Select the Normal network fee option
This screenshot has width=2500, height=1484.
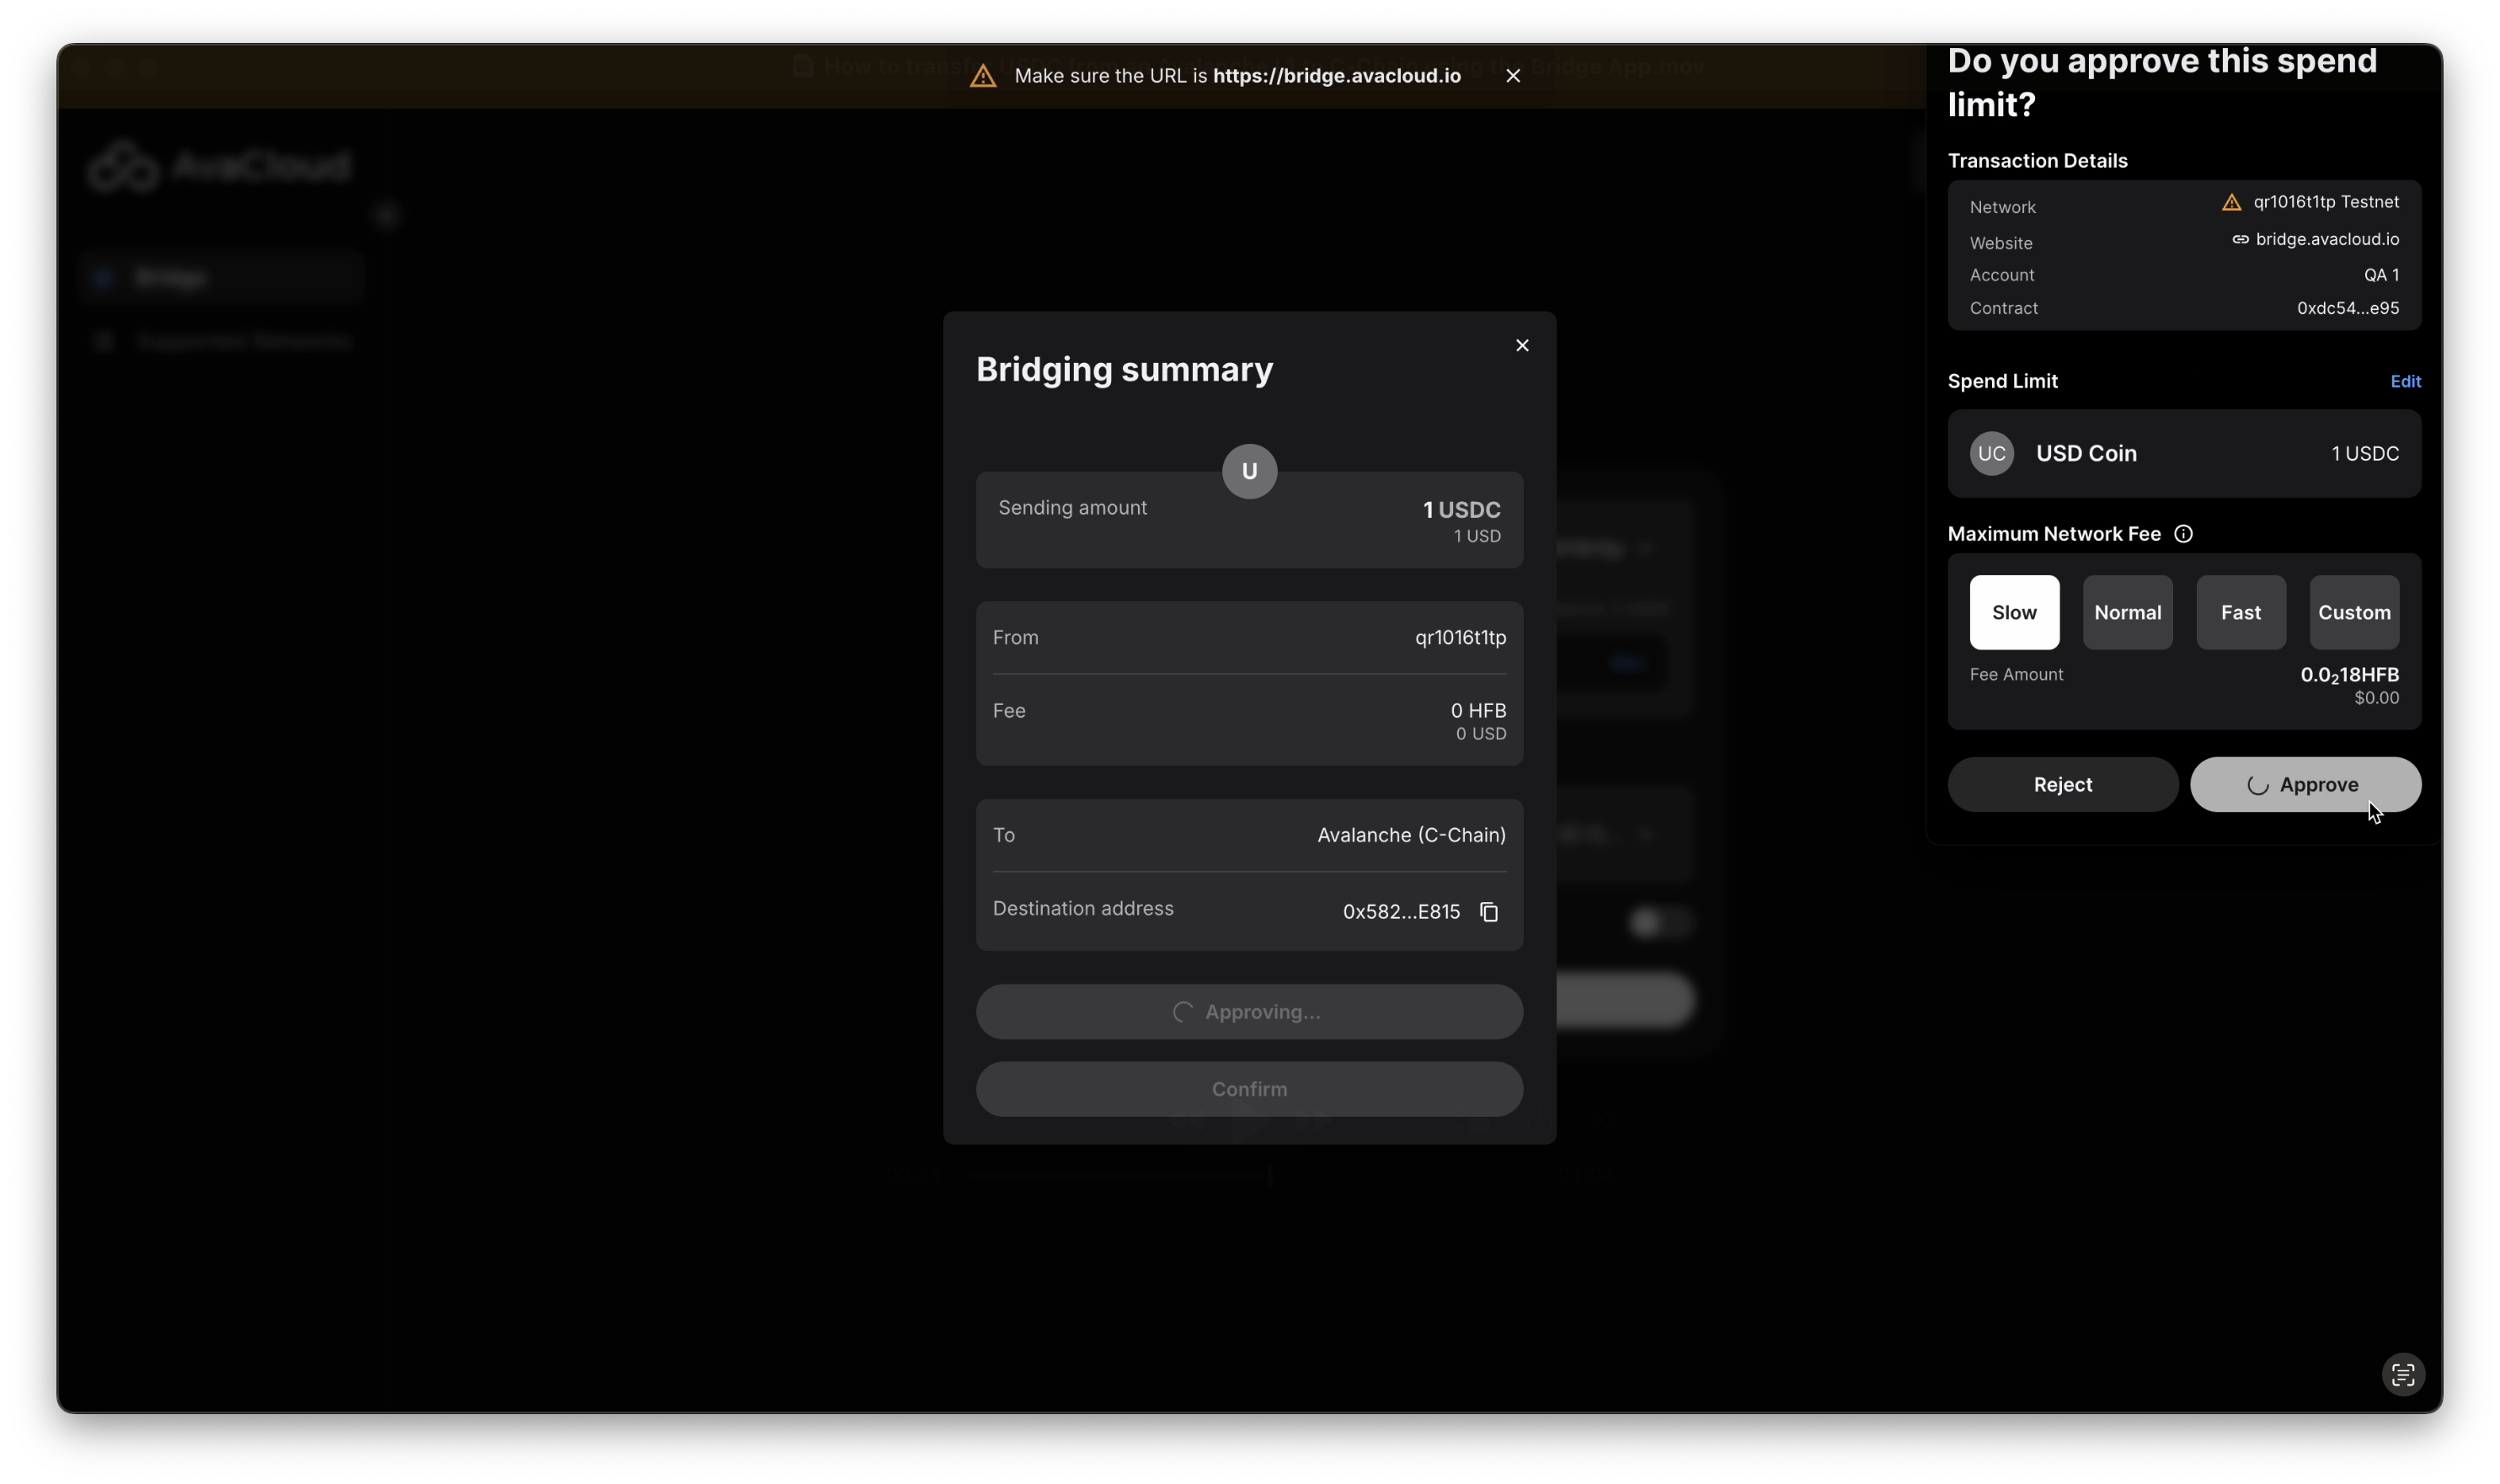(x=2127, y=612)
